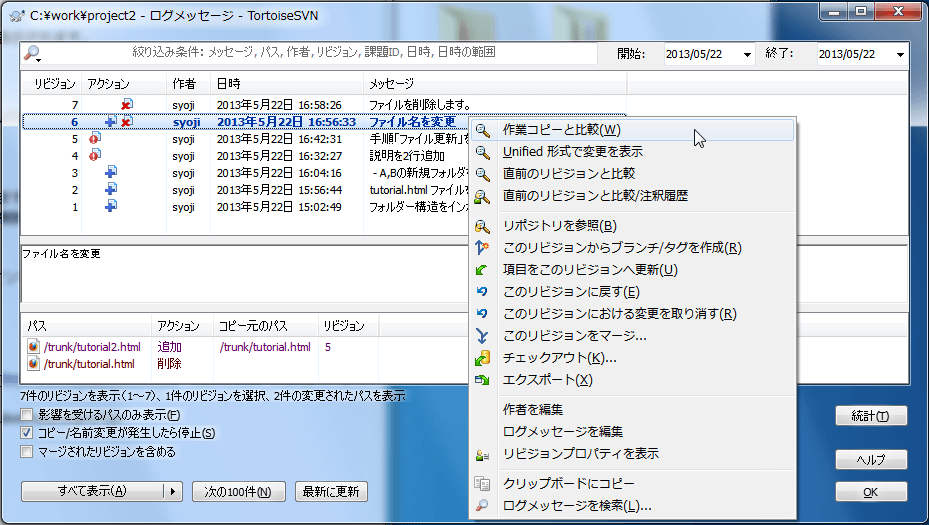Click the すべて表示(A) button
This screenshot has height=525, width=929.
tap(93, 491)
